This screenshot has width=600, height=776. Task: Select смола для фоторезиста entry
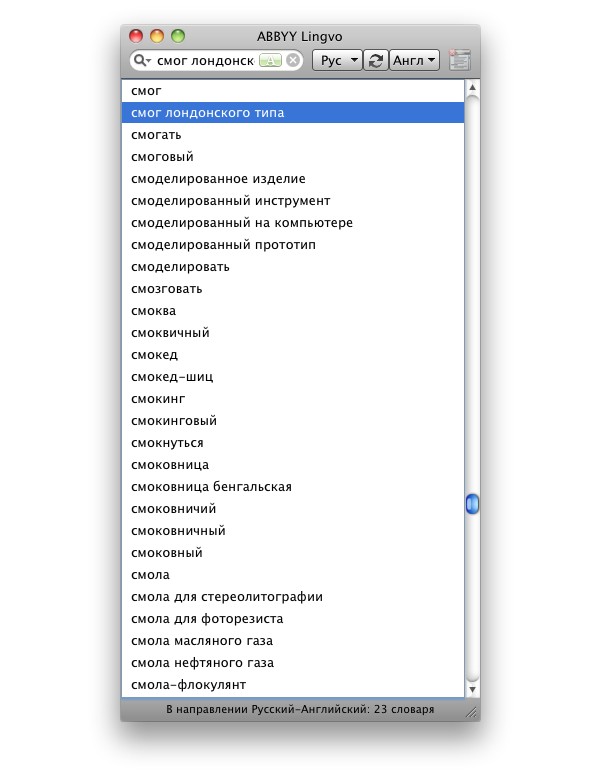pos(207,619)
